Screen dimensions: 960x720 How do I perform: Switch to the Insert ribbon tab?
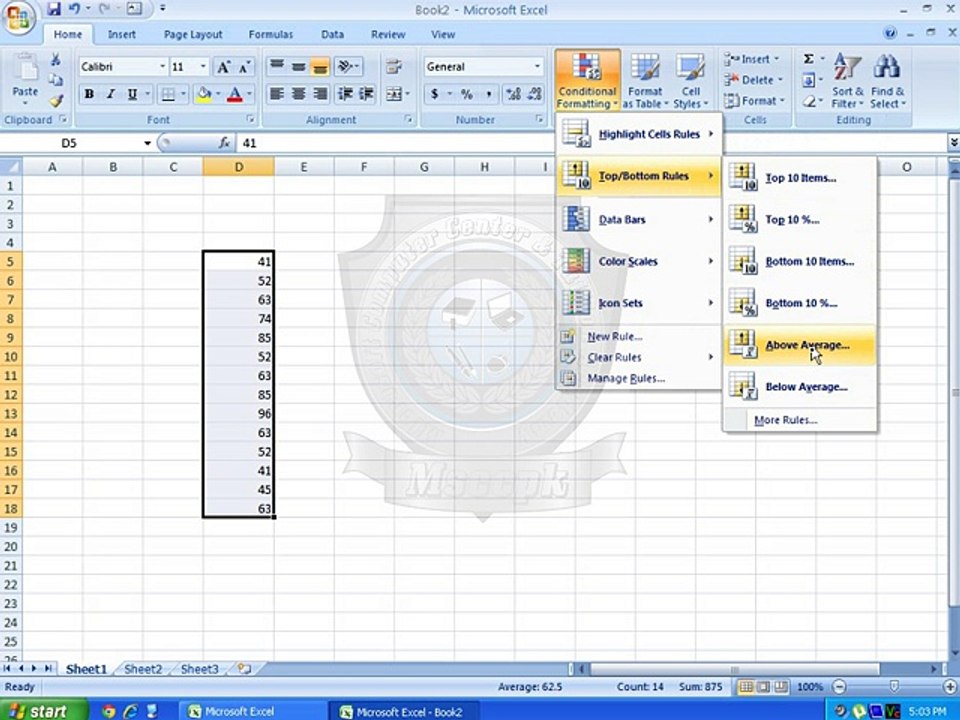pyautogui.click(x=122, y=34)
